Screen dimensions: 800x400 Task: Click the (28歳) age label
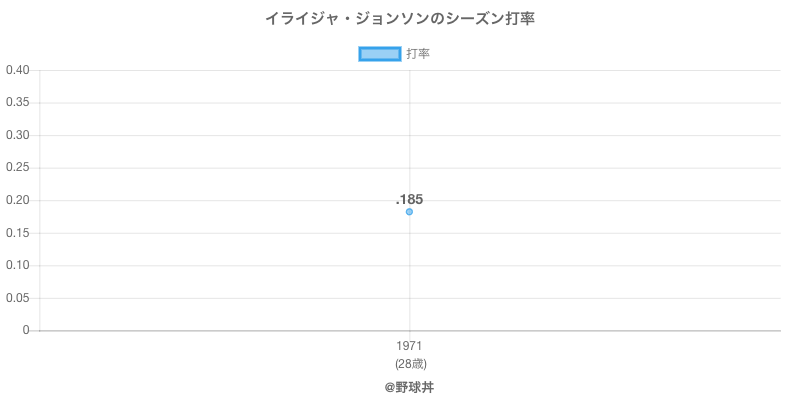409,363
